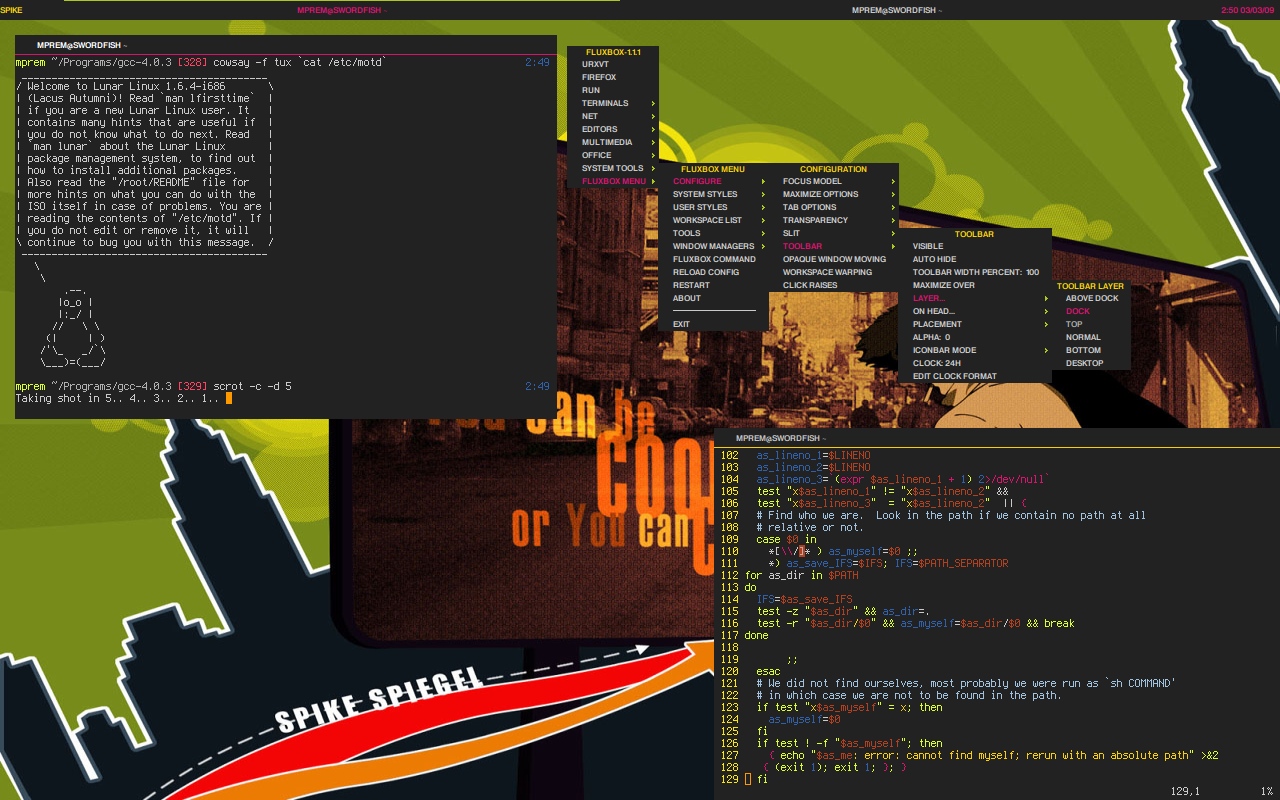Choose Normal toolbar layer
Screen dimensions: 1280x800
coord(1091,337)
